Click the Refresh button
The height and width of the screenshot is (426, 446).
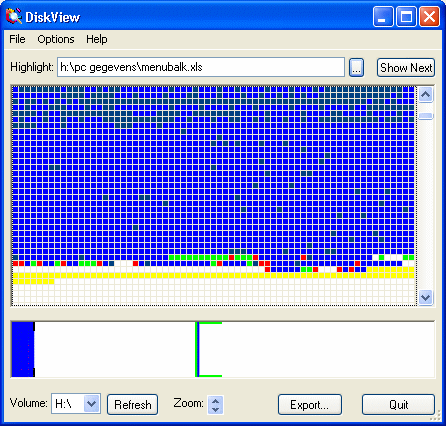[132, 405]
